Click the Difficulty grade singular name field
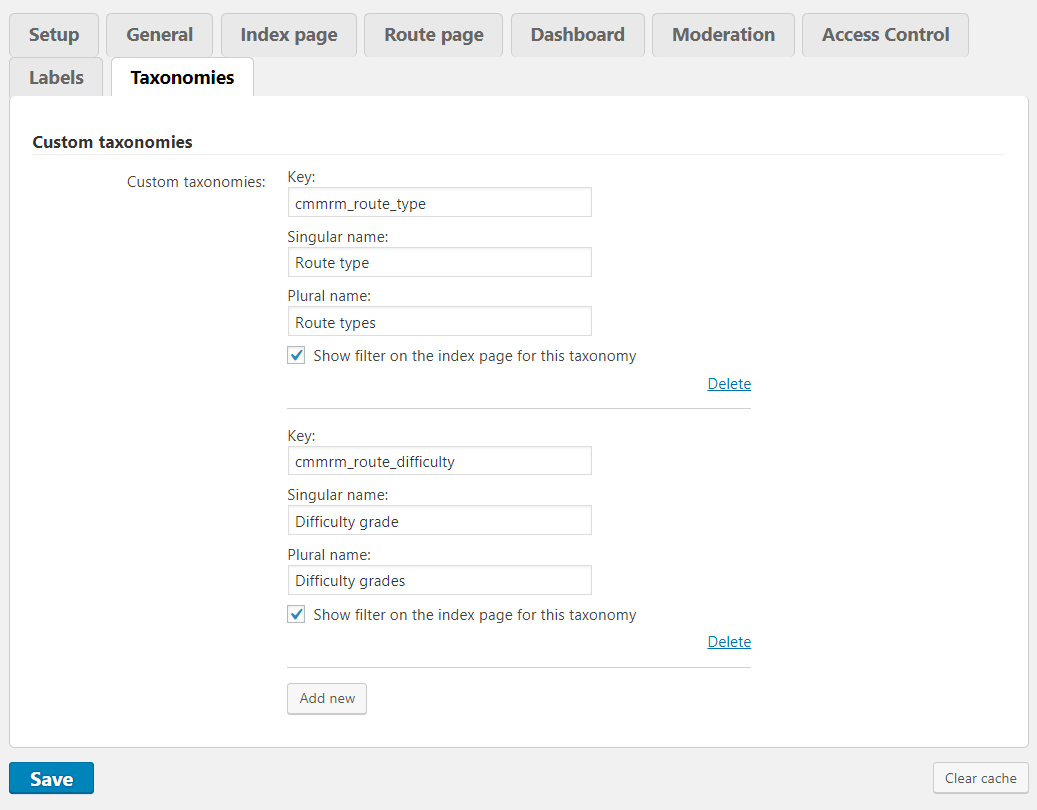Viewport: 1037px width, 810px height. [439, 521]
